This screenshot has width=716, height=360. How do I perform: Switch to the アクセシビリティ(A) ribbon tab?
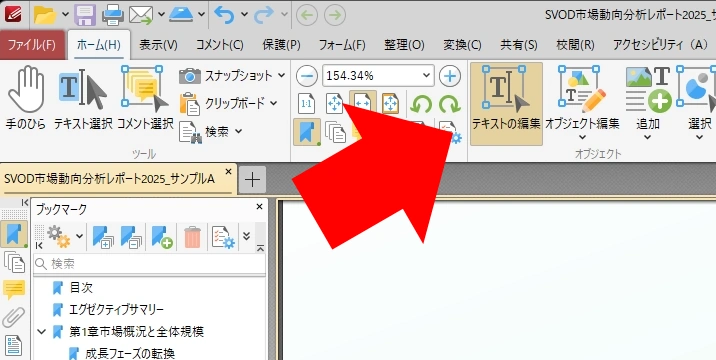(x=660, y=45)
